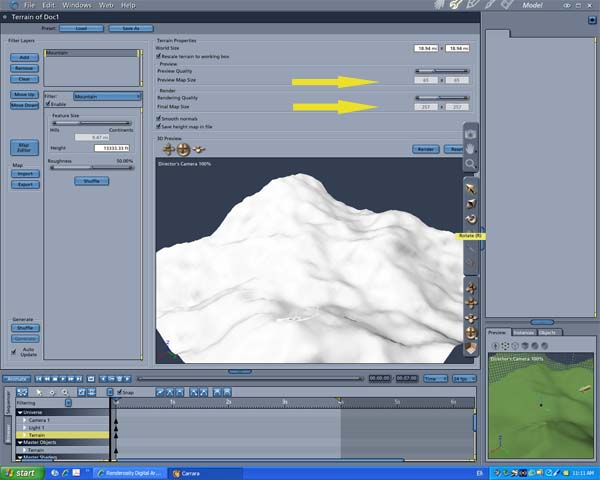600x480 pixels.
Task: Expand the Camera 1 tree item
Action: (x=23, y=420)
